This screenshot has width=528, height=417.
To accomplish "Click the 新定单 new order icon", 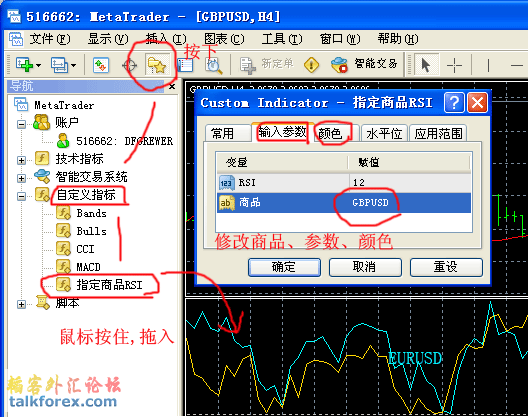I will point(248,65).
